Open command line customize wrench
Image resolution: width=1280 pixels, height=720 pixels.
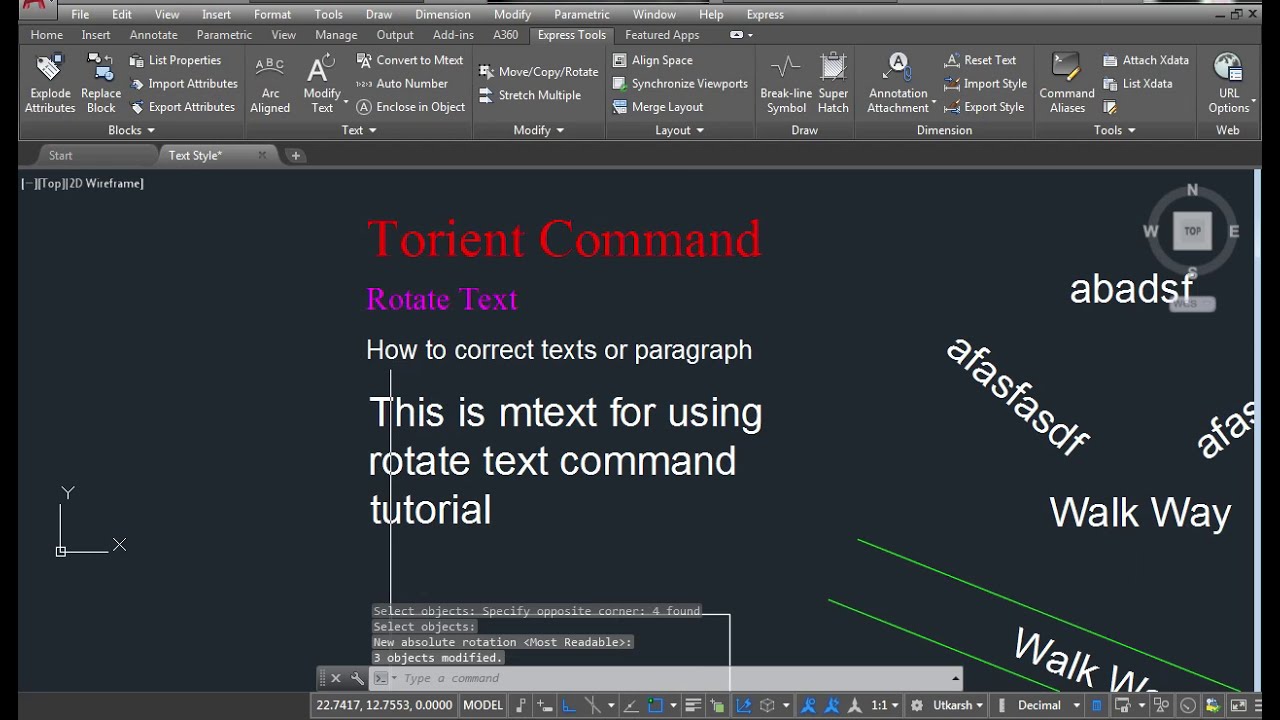[x=356, y=678]
